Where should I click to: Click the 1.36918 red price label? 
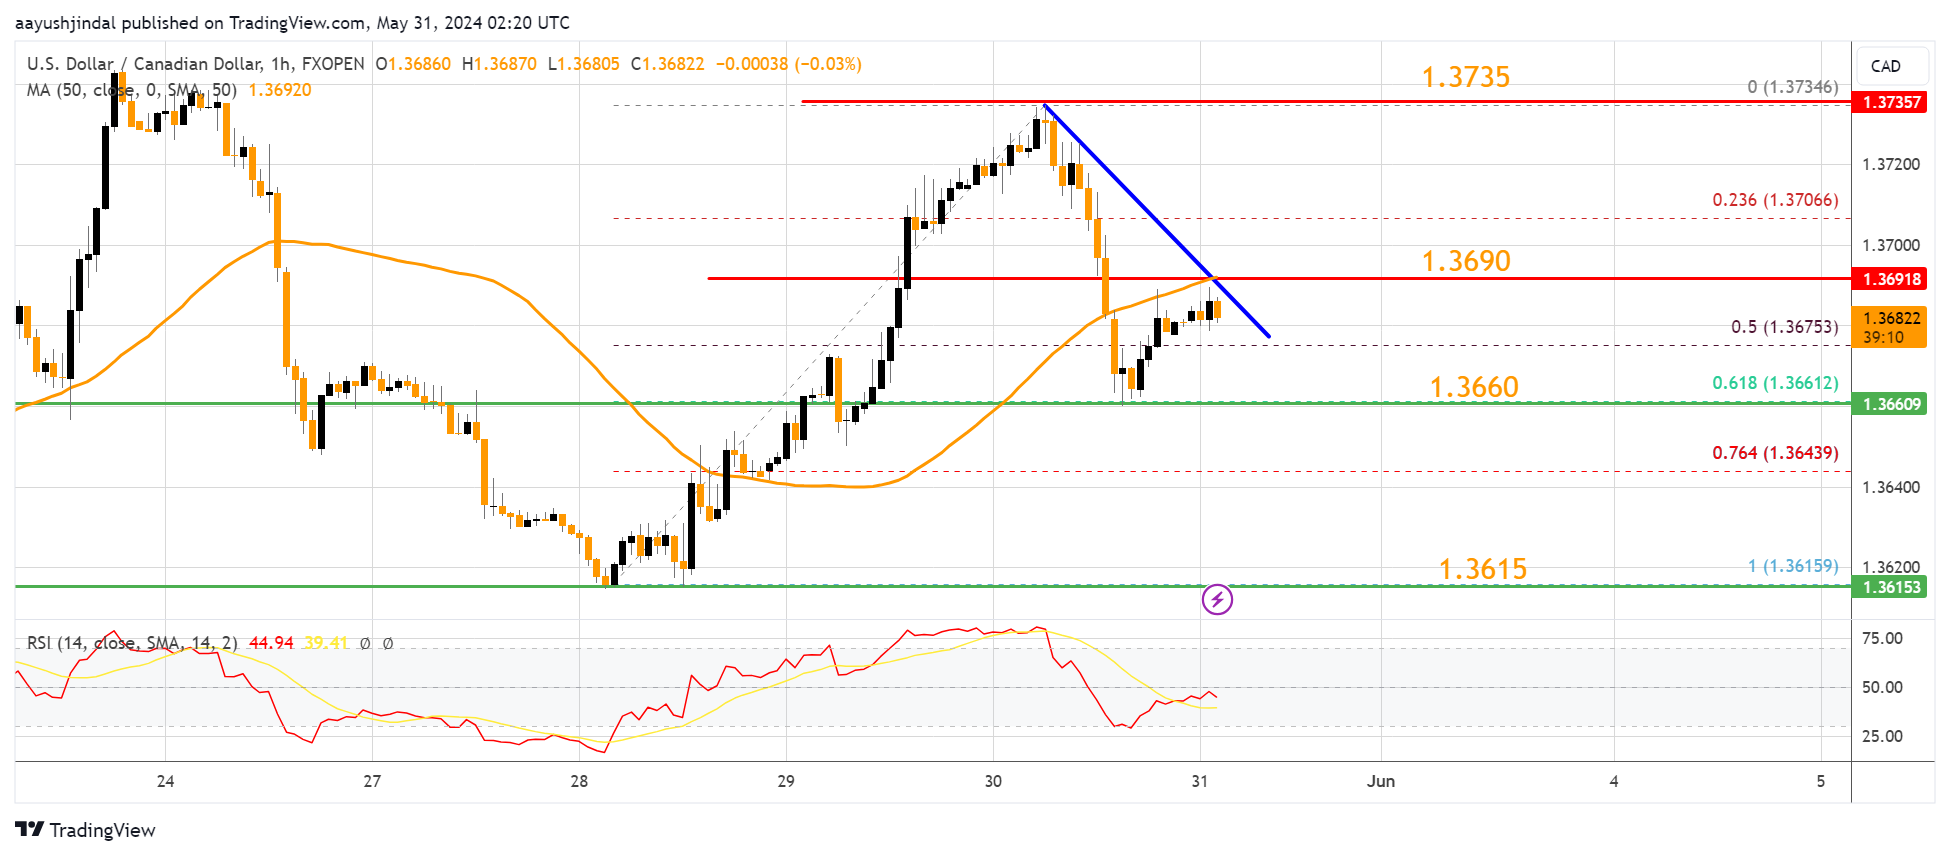(1889, 279)
